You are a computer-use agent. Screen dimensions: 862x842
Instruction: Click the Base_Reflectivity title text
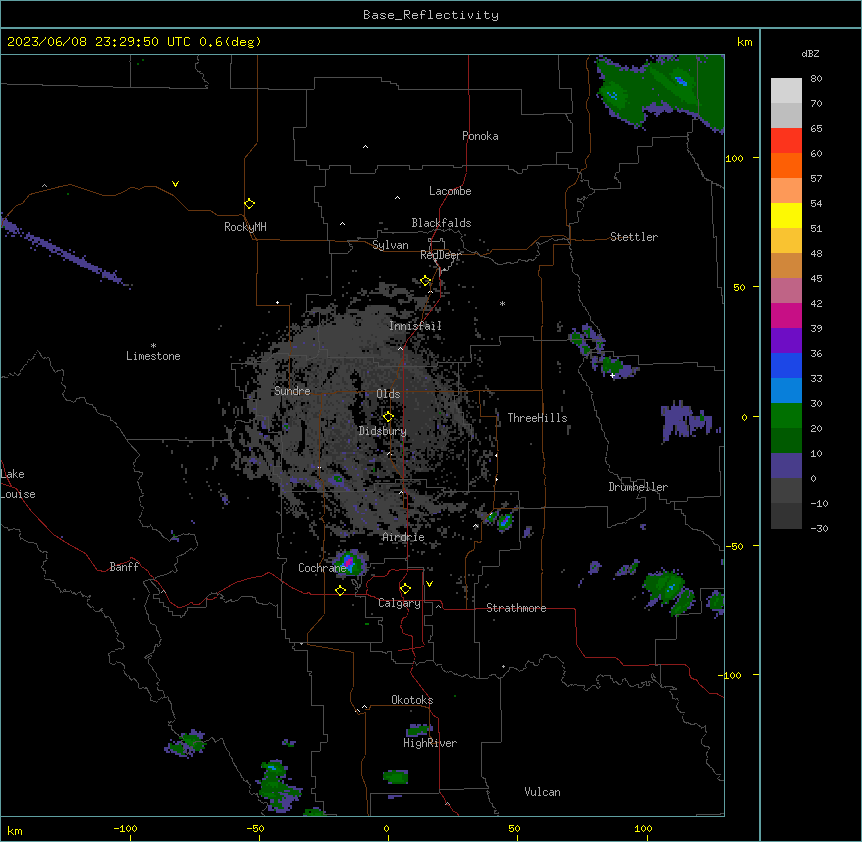click(431, 15)
